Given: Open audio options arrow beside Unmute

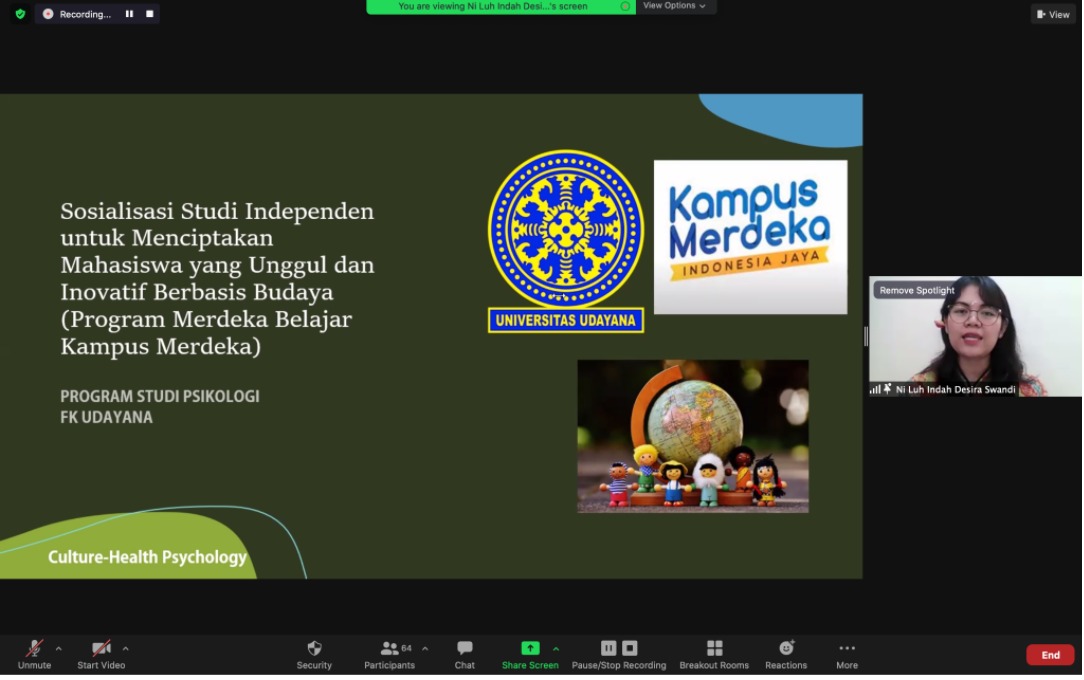Looking at the screenshot, I should tap(59, 649).
